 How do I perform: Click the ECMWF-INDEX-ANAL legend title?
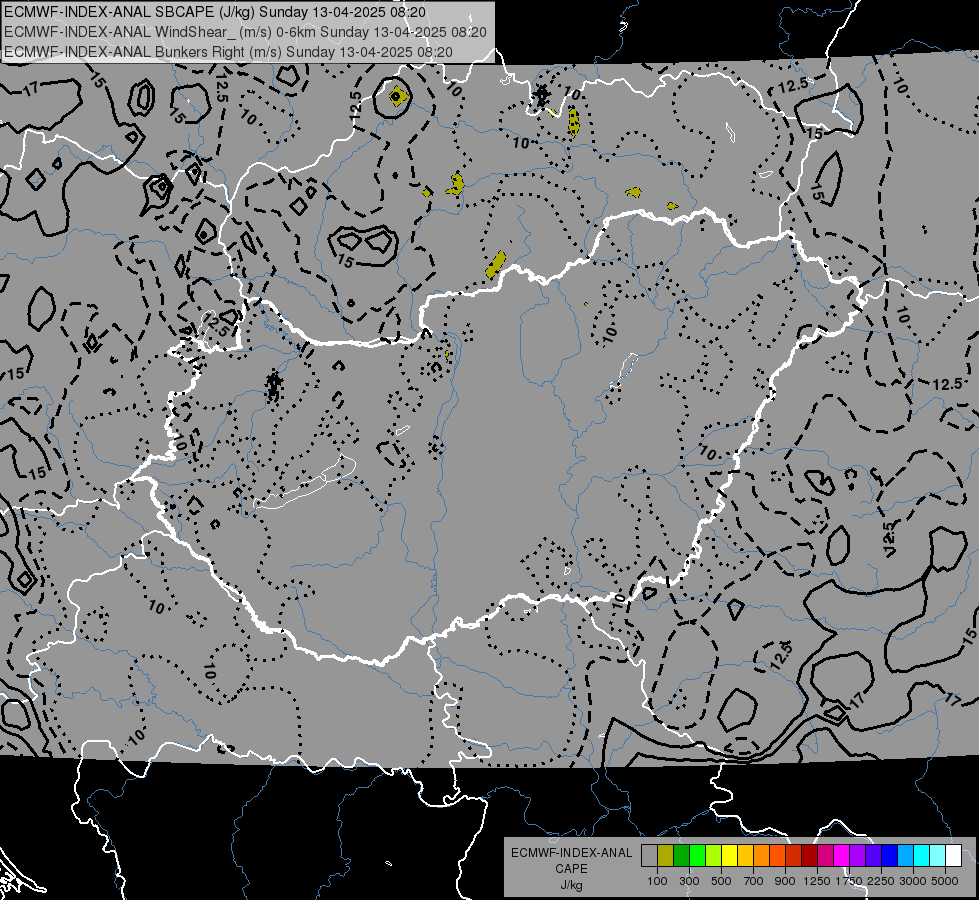point(571,853)
